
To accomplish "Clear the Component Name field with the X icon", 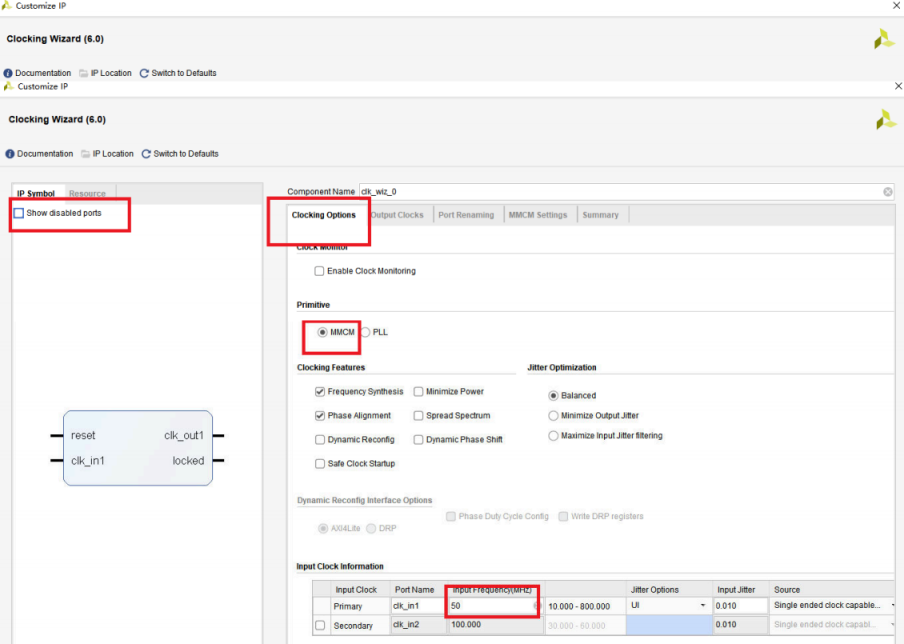I will tap(887, 191).
